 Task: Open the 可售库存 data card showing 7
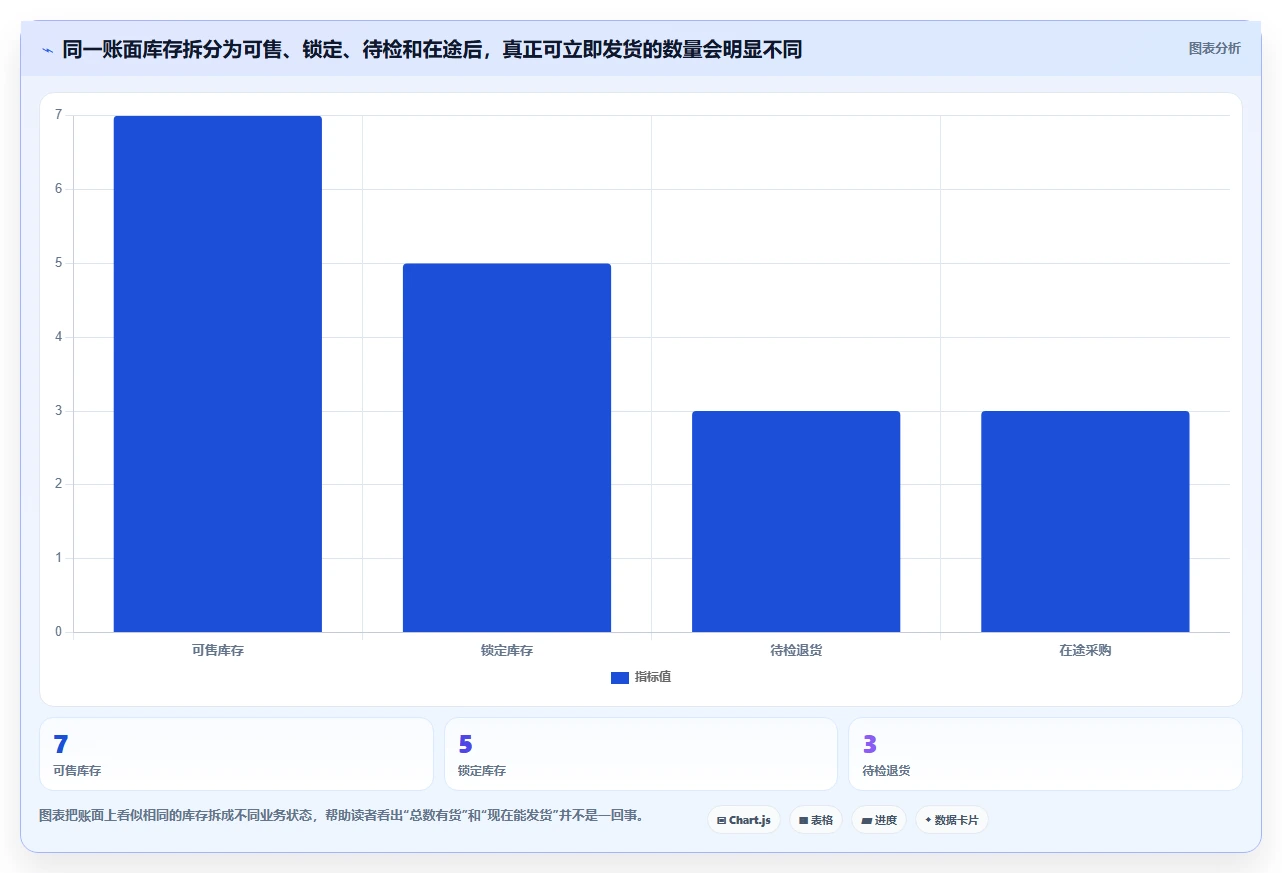pyautogui.click(x=236, y=754)
